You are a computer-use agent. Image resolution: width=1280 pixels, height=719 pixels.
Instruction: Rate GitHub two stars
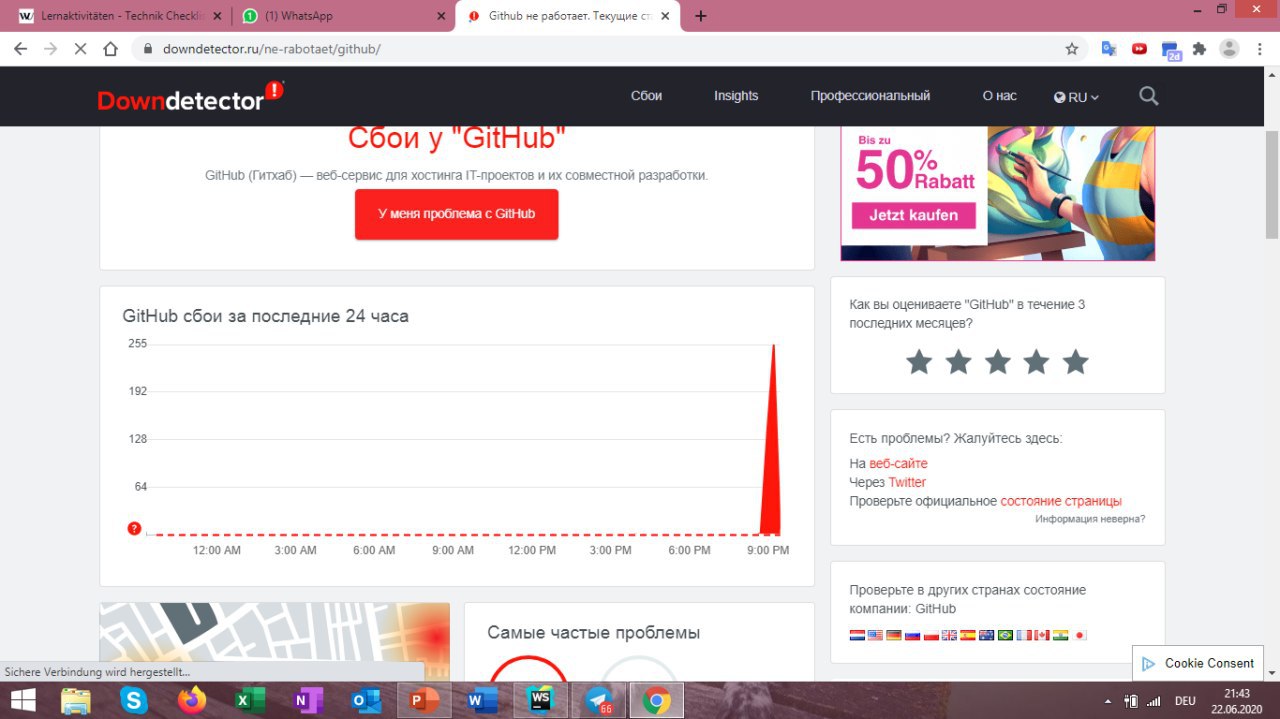pos(958,362)
